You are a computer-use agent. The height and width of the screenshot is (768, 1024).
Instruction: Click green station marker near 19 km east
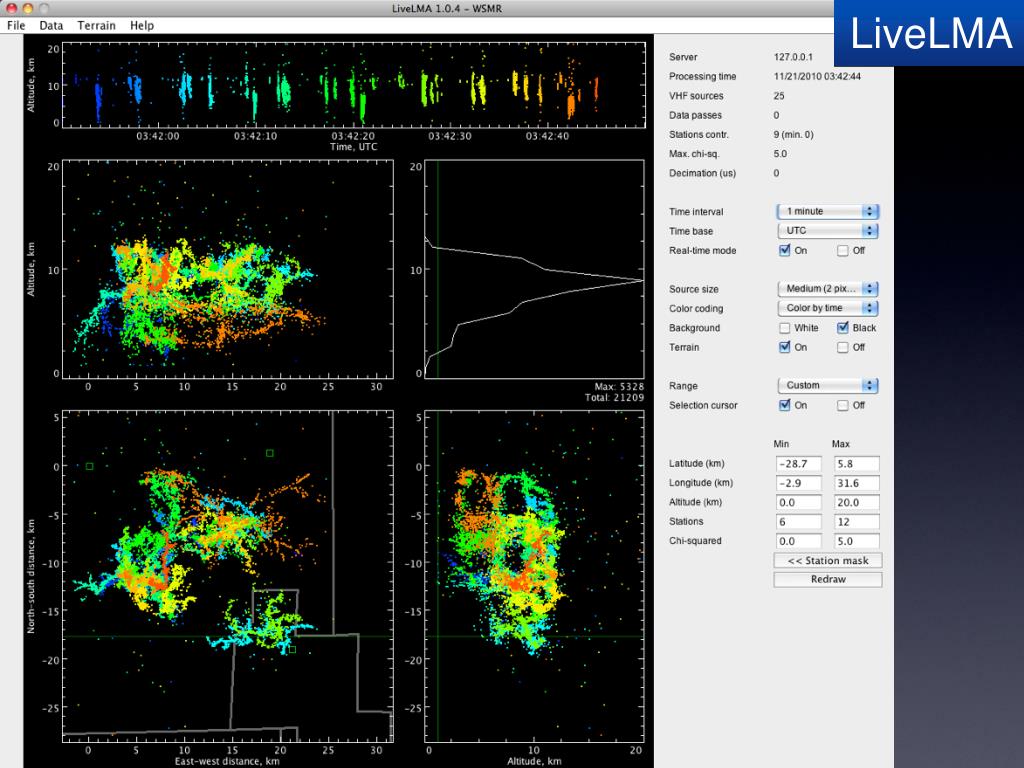[x=270, y=453]
